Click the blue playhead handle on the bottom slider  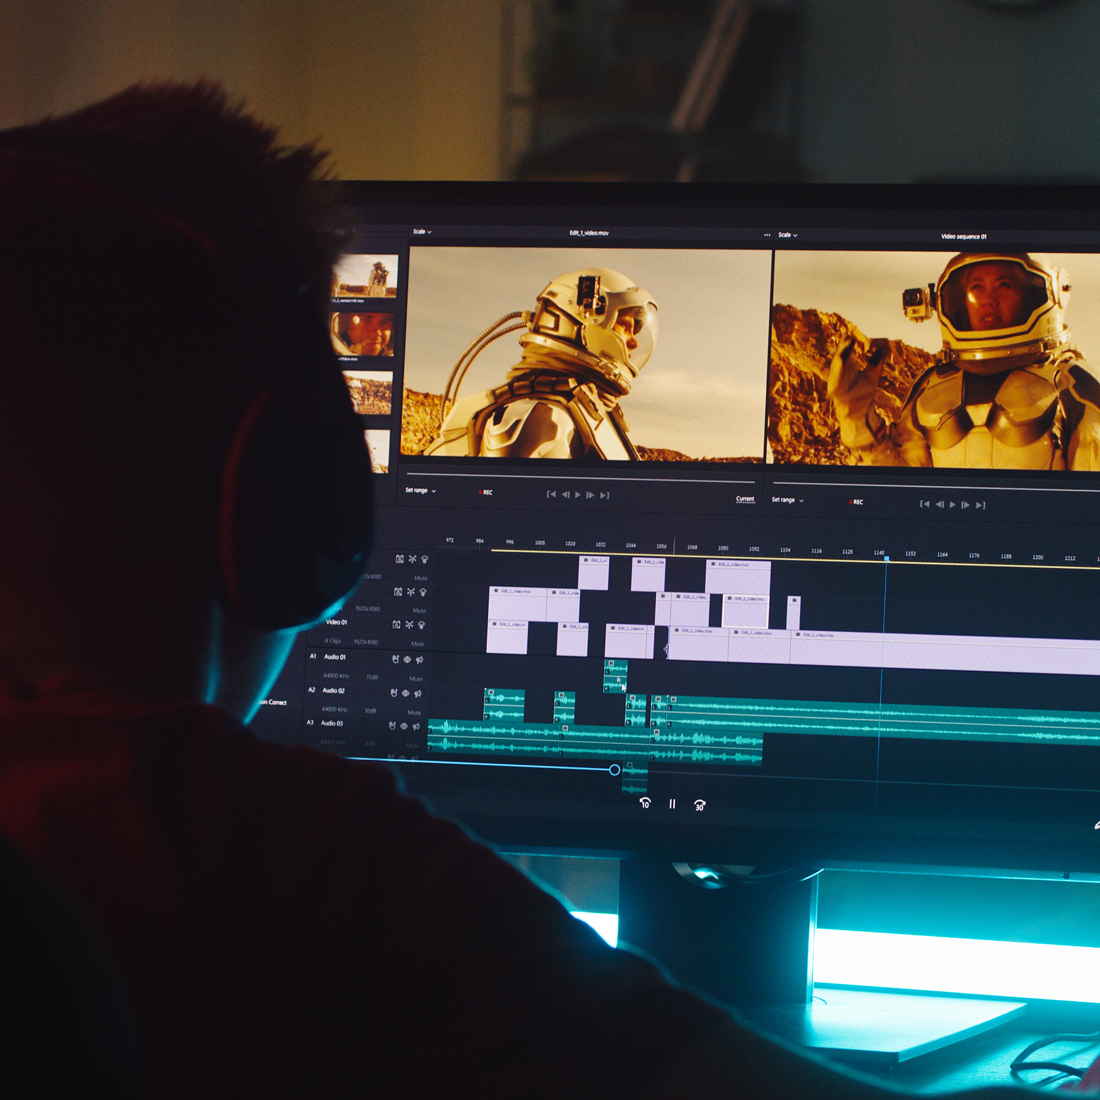614,769
